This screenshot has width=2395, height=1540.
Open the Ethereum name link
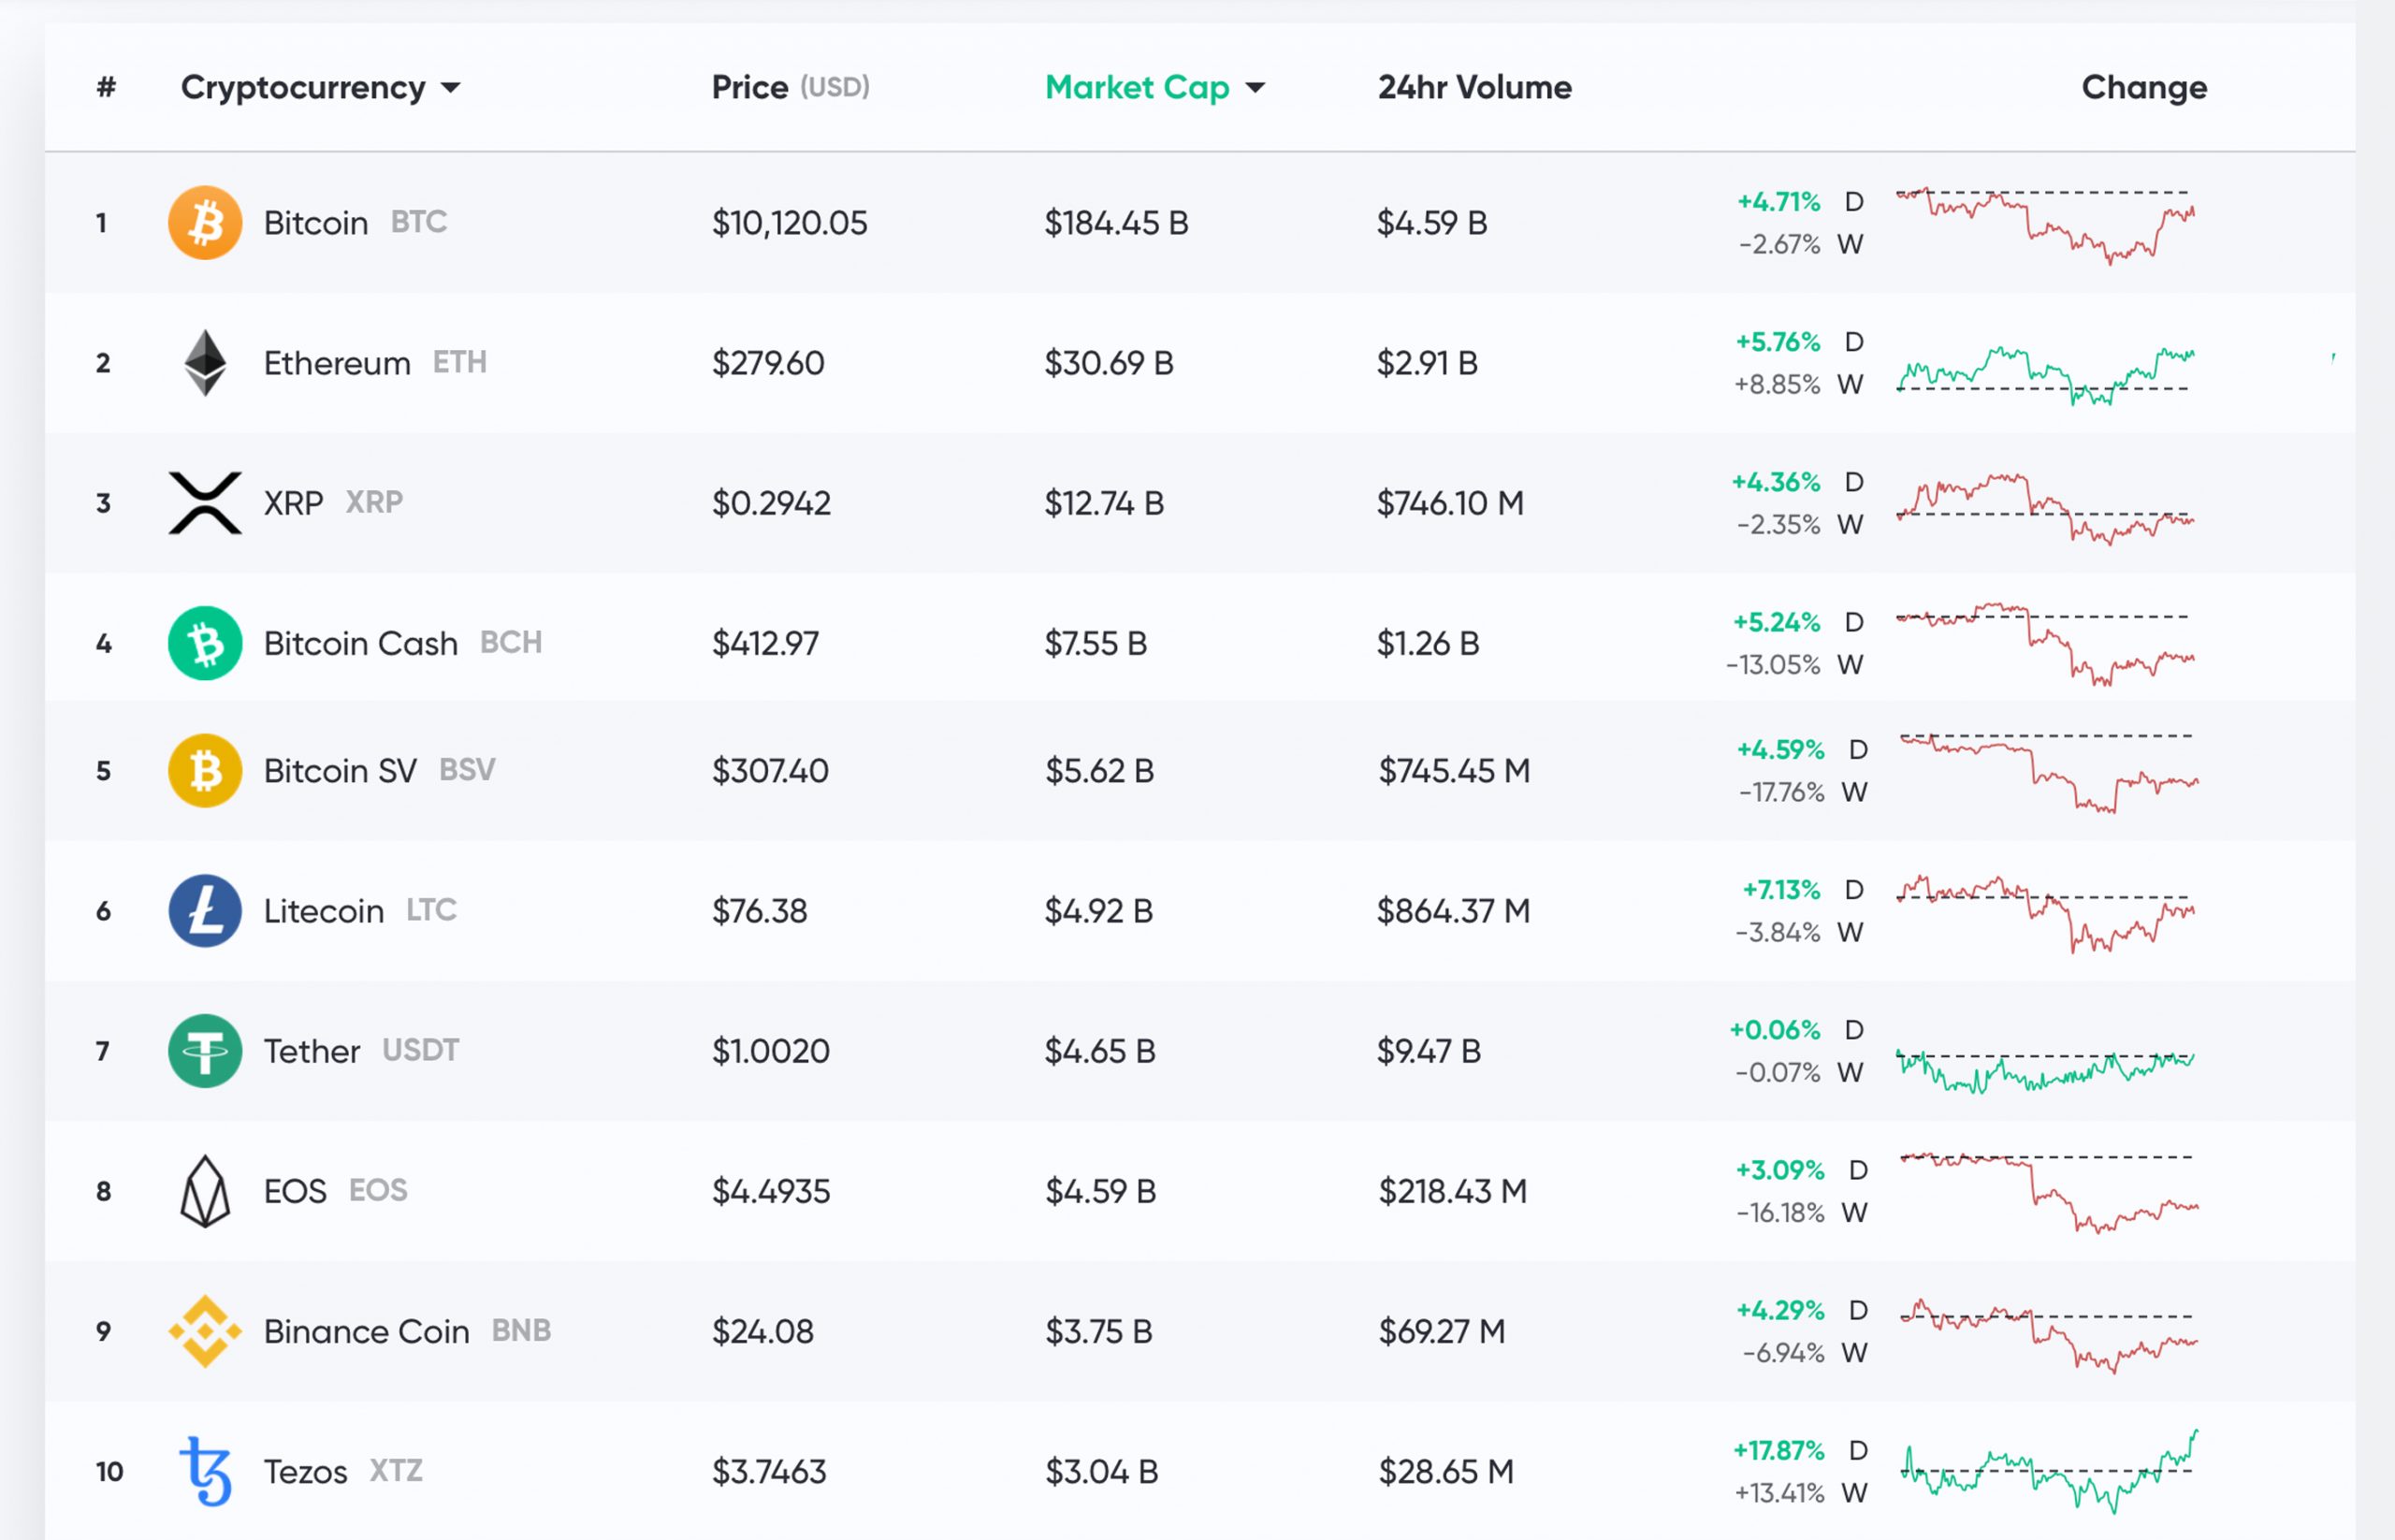[337, 362]
